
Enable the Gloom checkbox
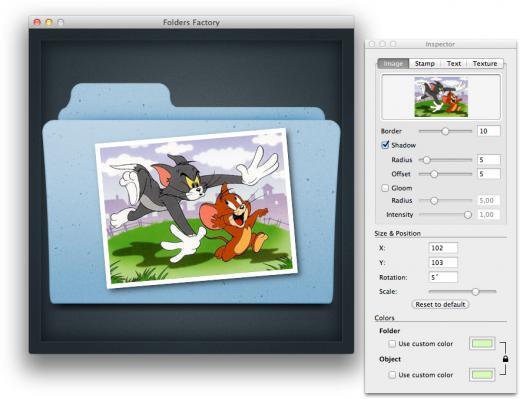click(385, 188)
